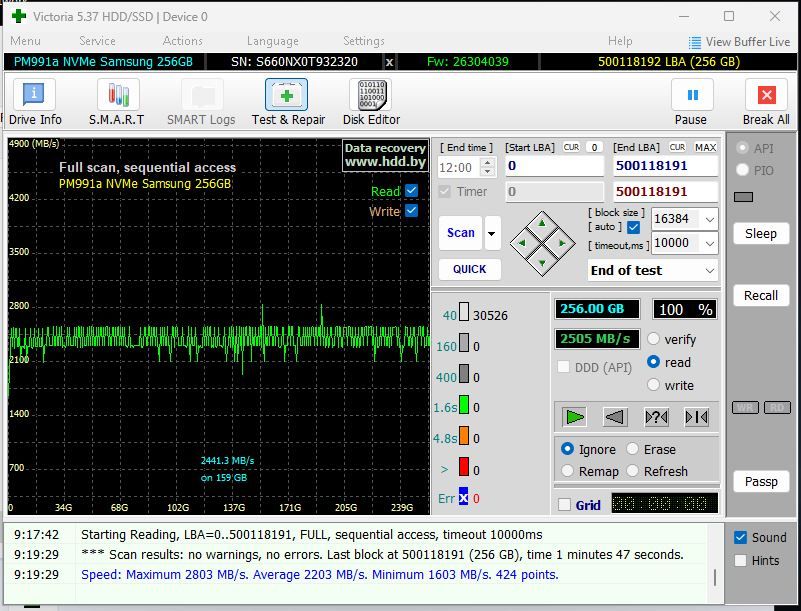Open the Language menu
801x611 pixels.
273,41
